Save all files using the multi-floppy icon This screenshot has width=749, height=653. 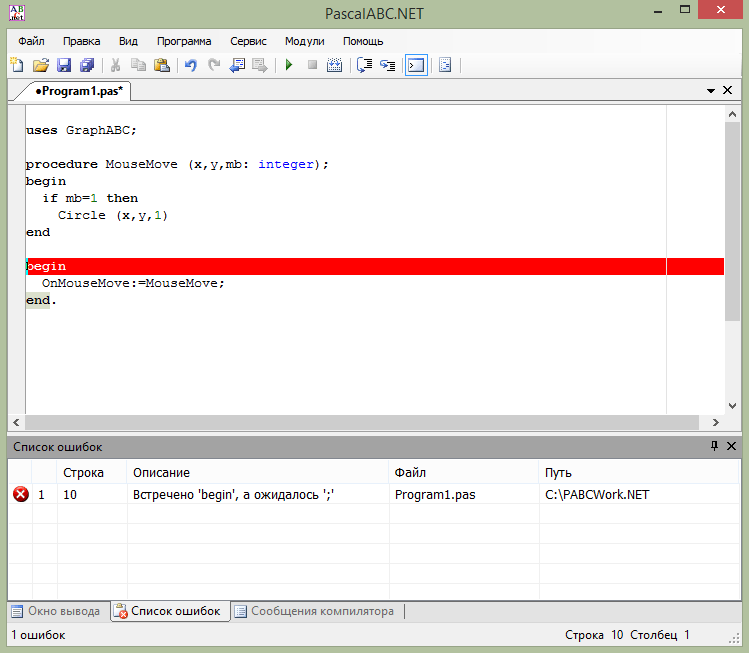pyautogui.click(x=87, y=65)
